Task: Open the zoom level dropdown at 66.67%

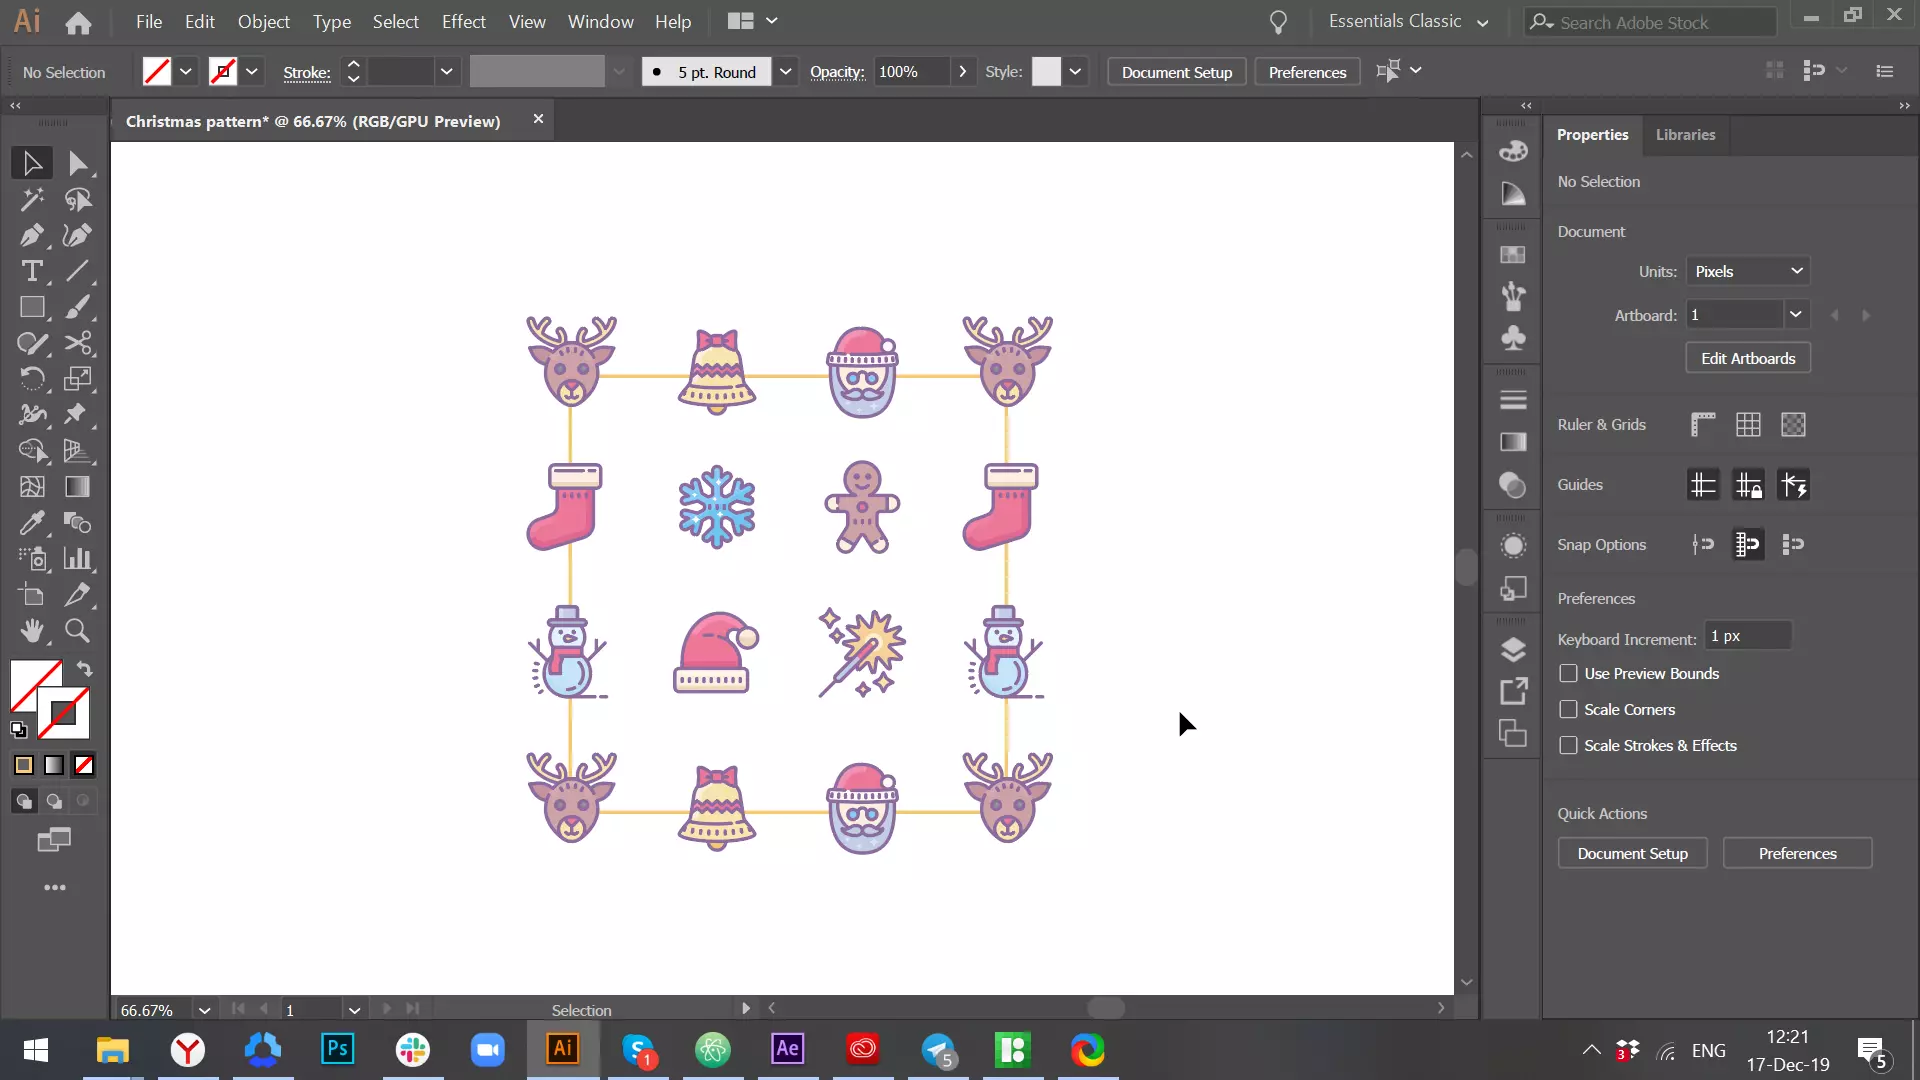Action: pos(204,1010)
